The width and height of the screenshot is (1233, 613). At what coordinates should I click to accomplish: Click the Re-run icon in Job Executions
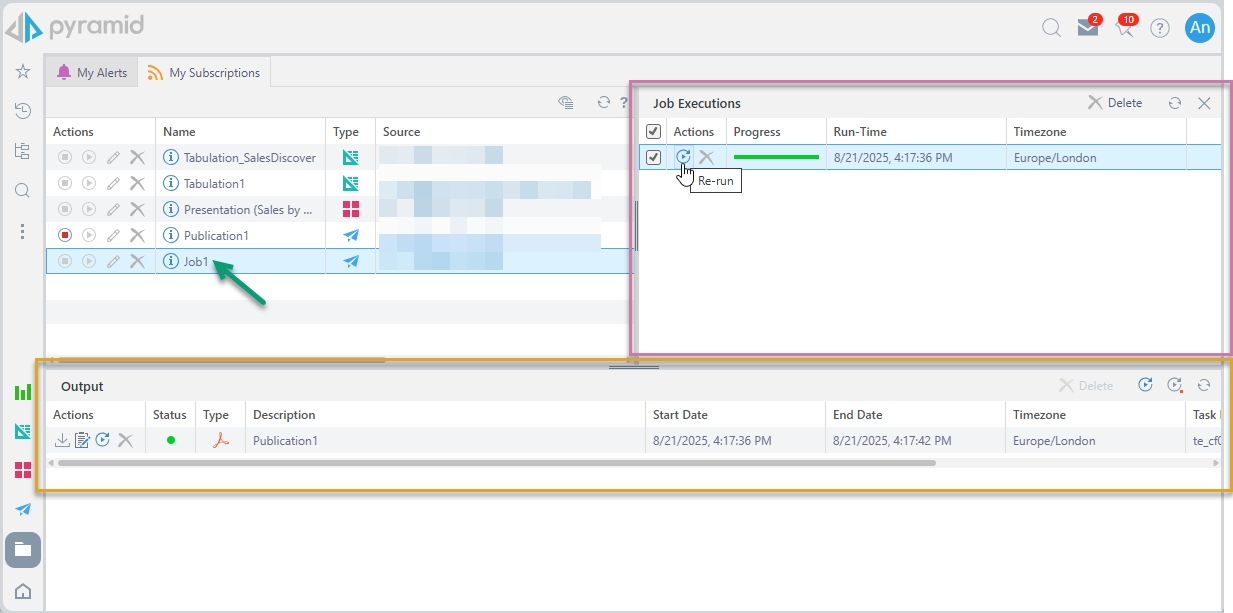(683, 157)
